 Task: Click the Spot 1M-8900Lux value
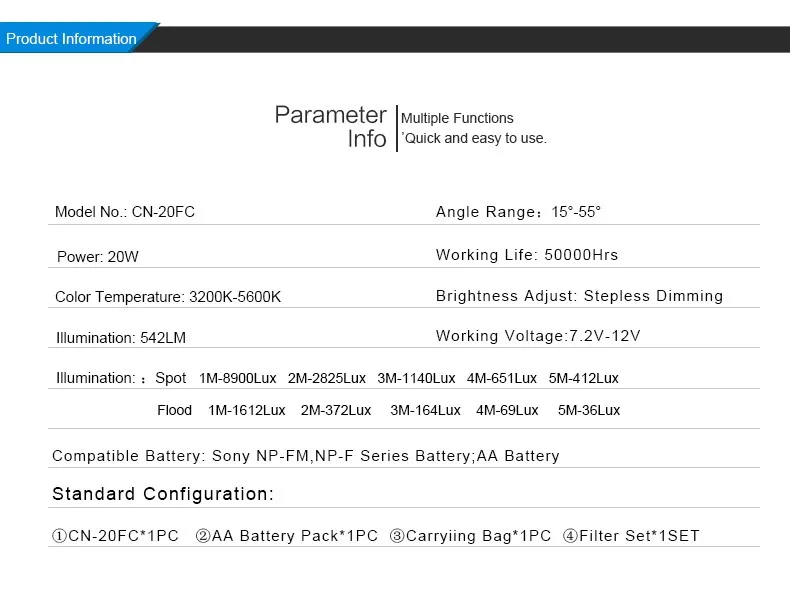tap(238, 378)
